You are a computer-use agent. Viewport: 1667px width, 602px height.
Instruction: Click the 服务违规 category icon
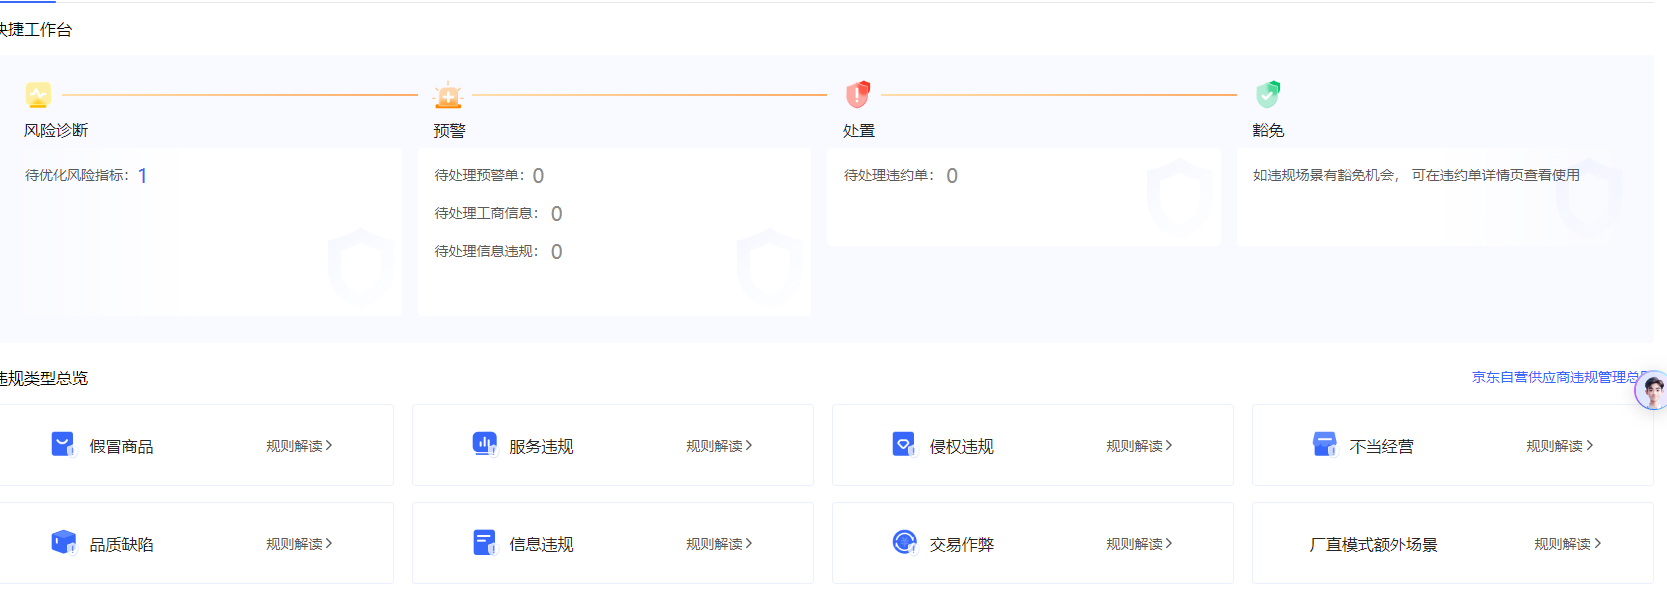tap(484, 445)
